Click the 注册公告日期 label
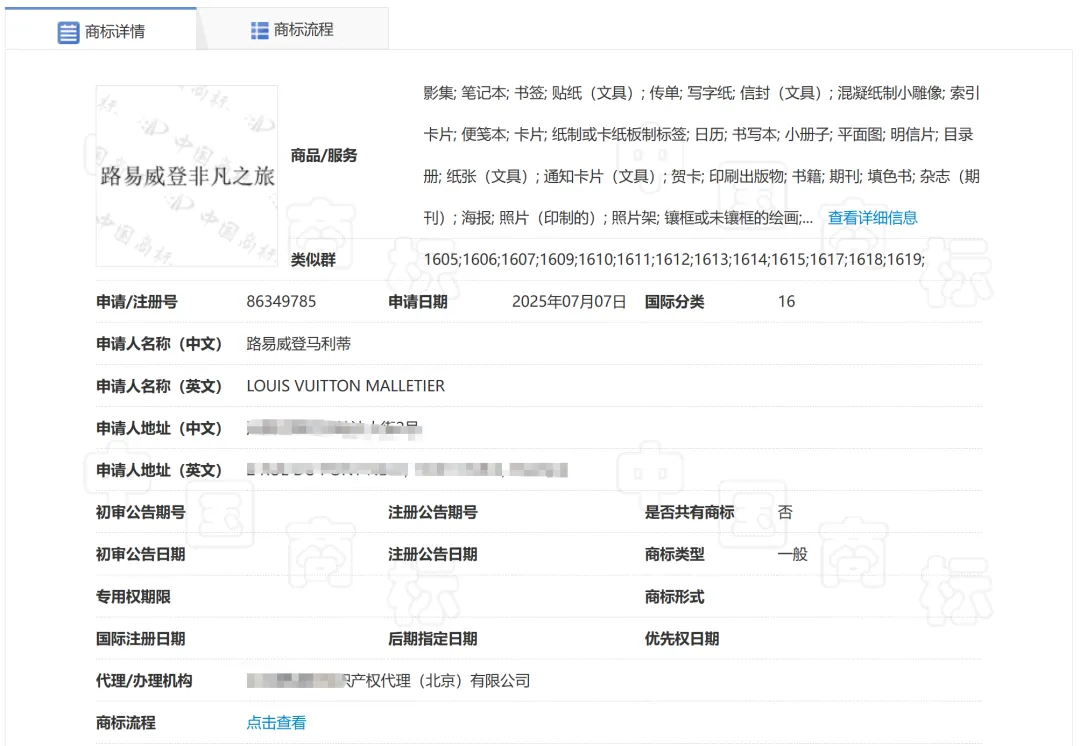Viewport: 1080px width, 746px height. 433,555
